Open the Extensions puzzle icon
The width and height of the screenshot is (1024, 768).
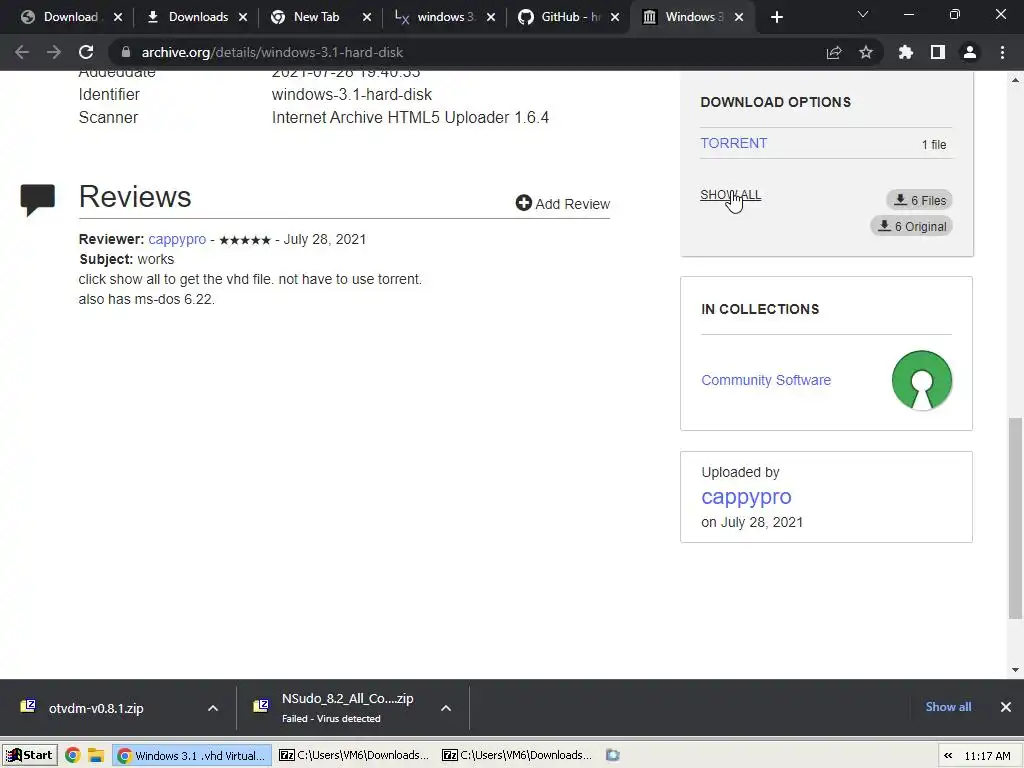(906, 52)
